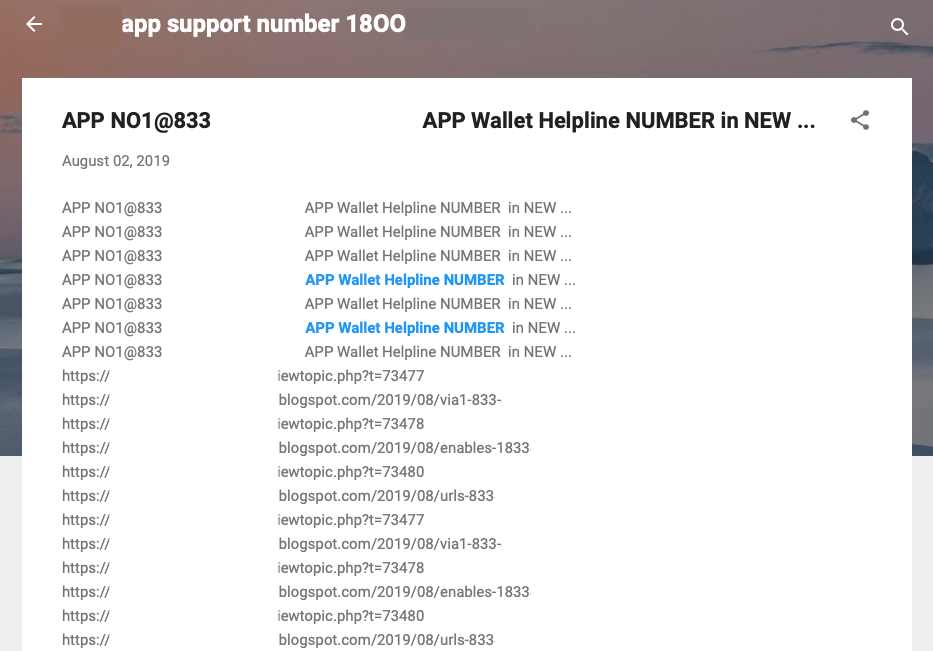Select the post date 'August 02, 2019'
Image resolution: width=933 pixels, height=651 pixels.
click(x=115, y=161)
